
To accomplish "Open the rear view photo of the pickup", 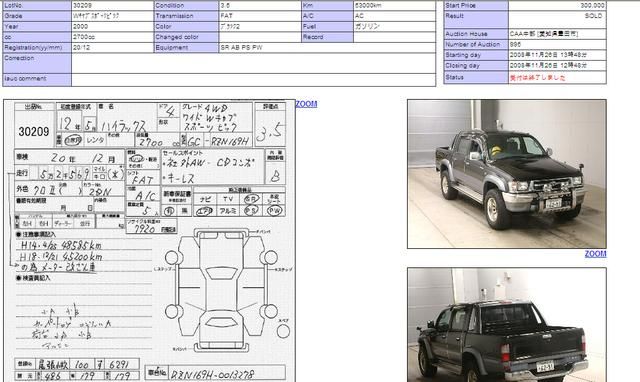I will point(507,325).
